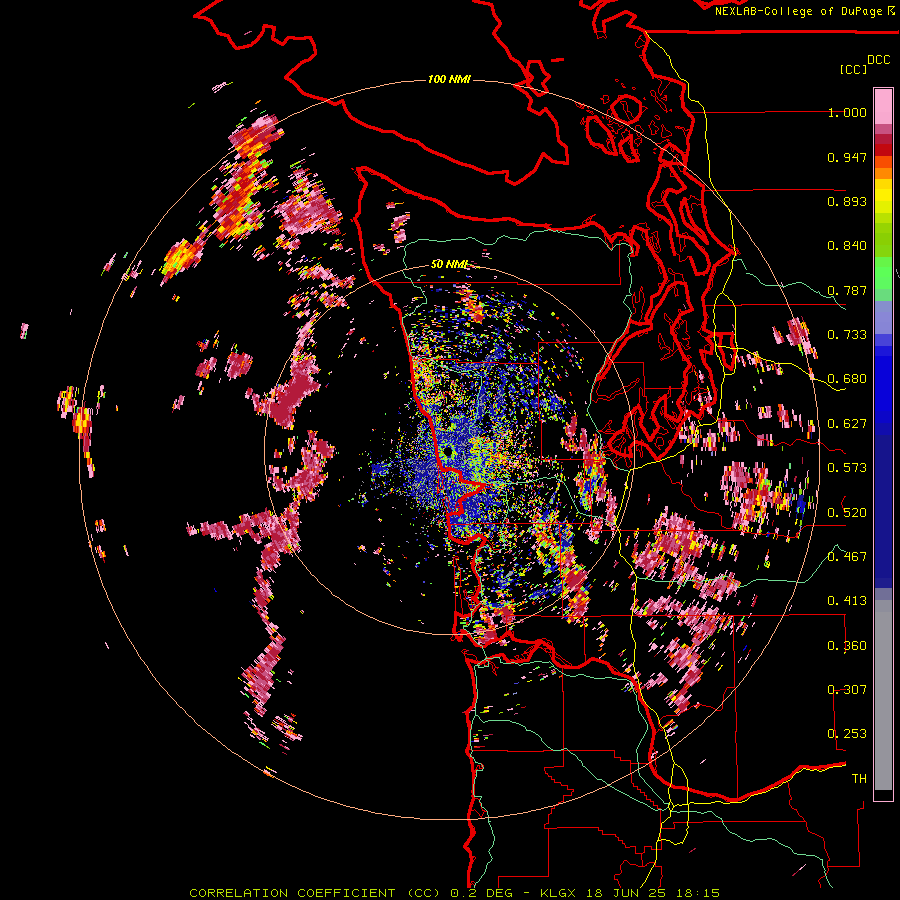Select the 0.787 color bar value

click(847, 290)
